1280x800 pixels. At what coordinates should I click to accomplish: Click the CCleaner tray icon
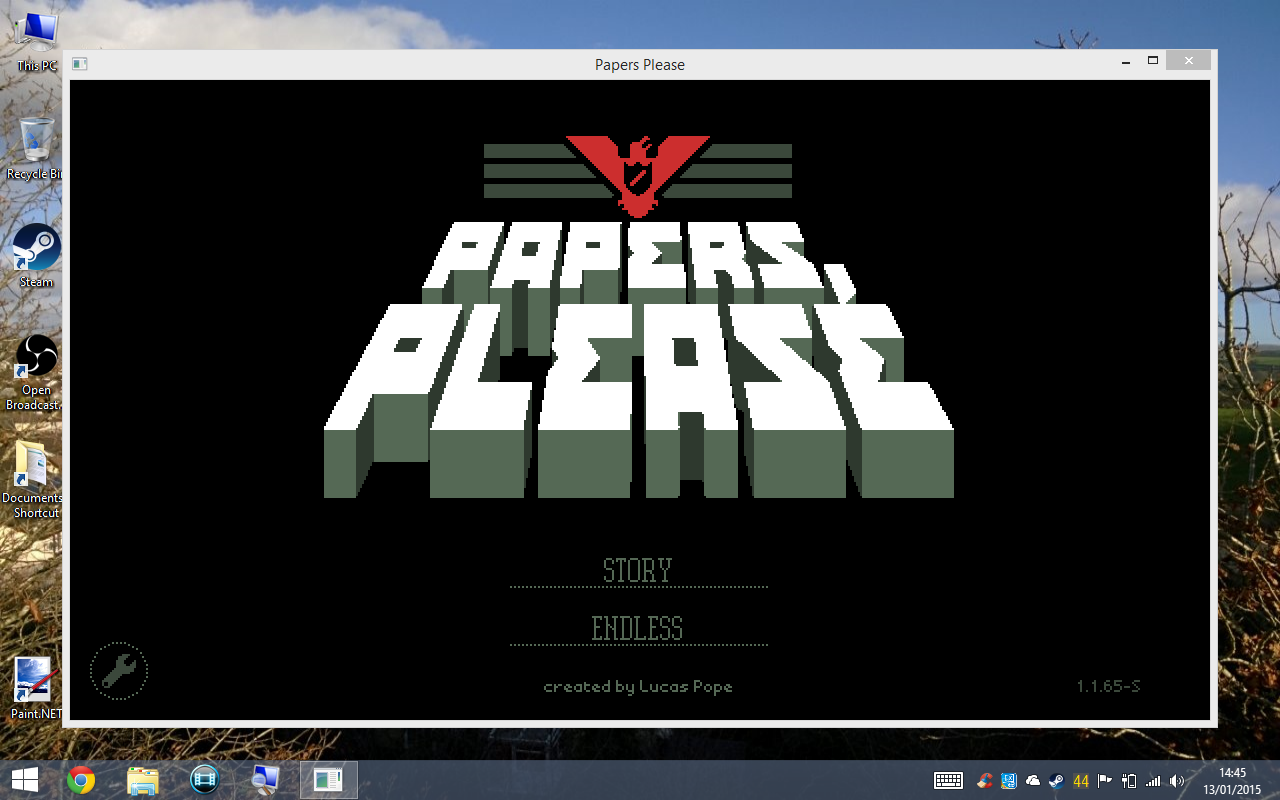(986, 781)
